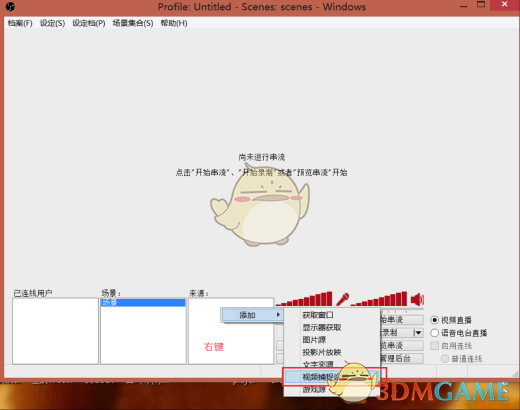The height and width of the screenshot is (410, 520).
Task: Adjust the speaker volume bar level
Action: point(379,299)
